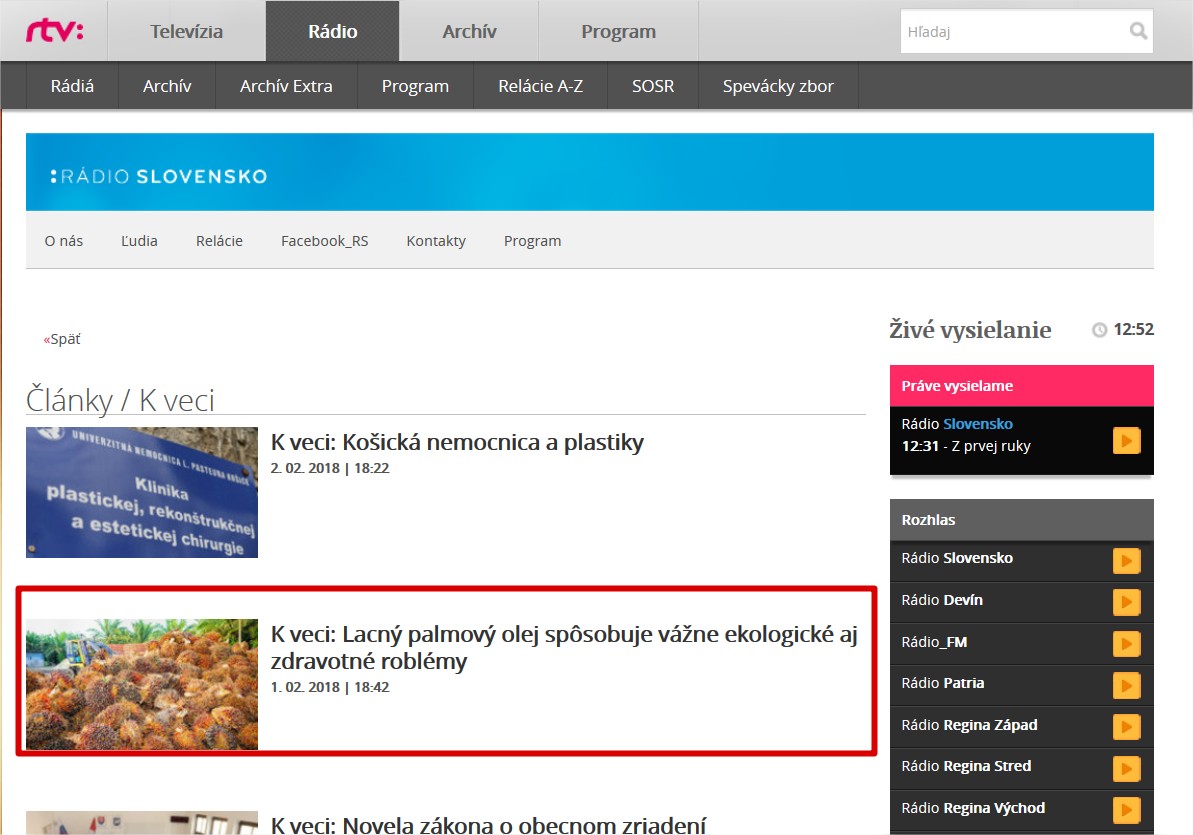This screenshot has width=1193, height=835.
Task: Click Rádio Slovensko link under Práve vysielame
Action: click(x=957, y=424)
